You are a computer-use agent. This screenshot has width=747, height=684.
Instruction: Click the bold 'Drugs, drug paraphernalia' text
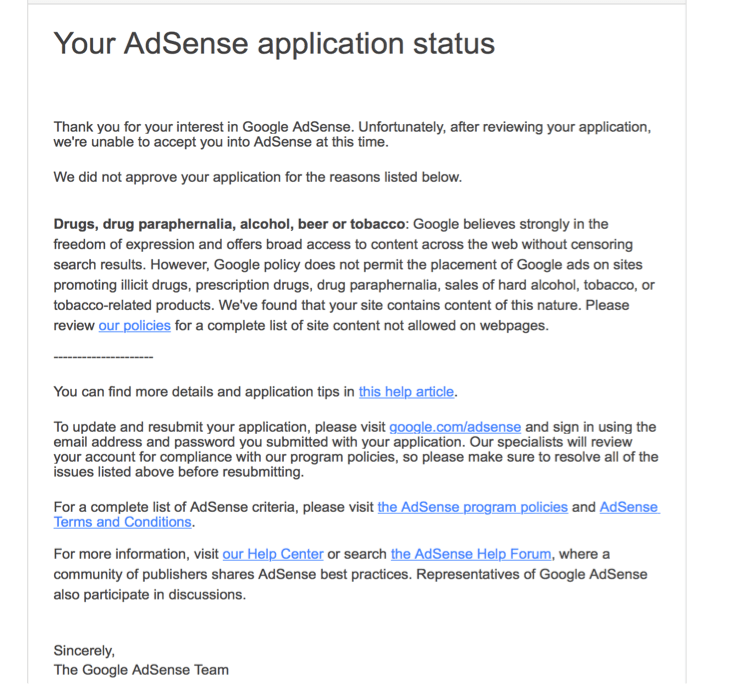click(x=229, y=224)
